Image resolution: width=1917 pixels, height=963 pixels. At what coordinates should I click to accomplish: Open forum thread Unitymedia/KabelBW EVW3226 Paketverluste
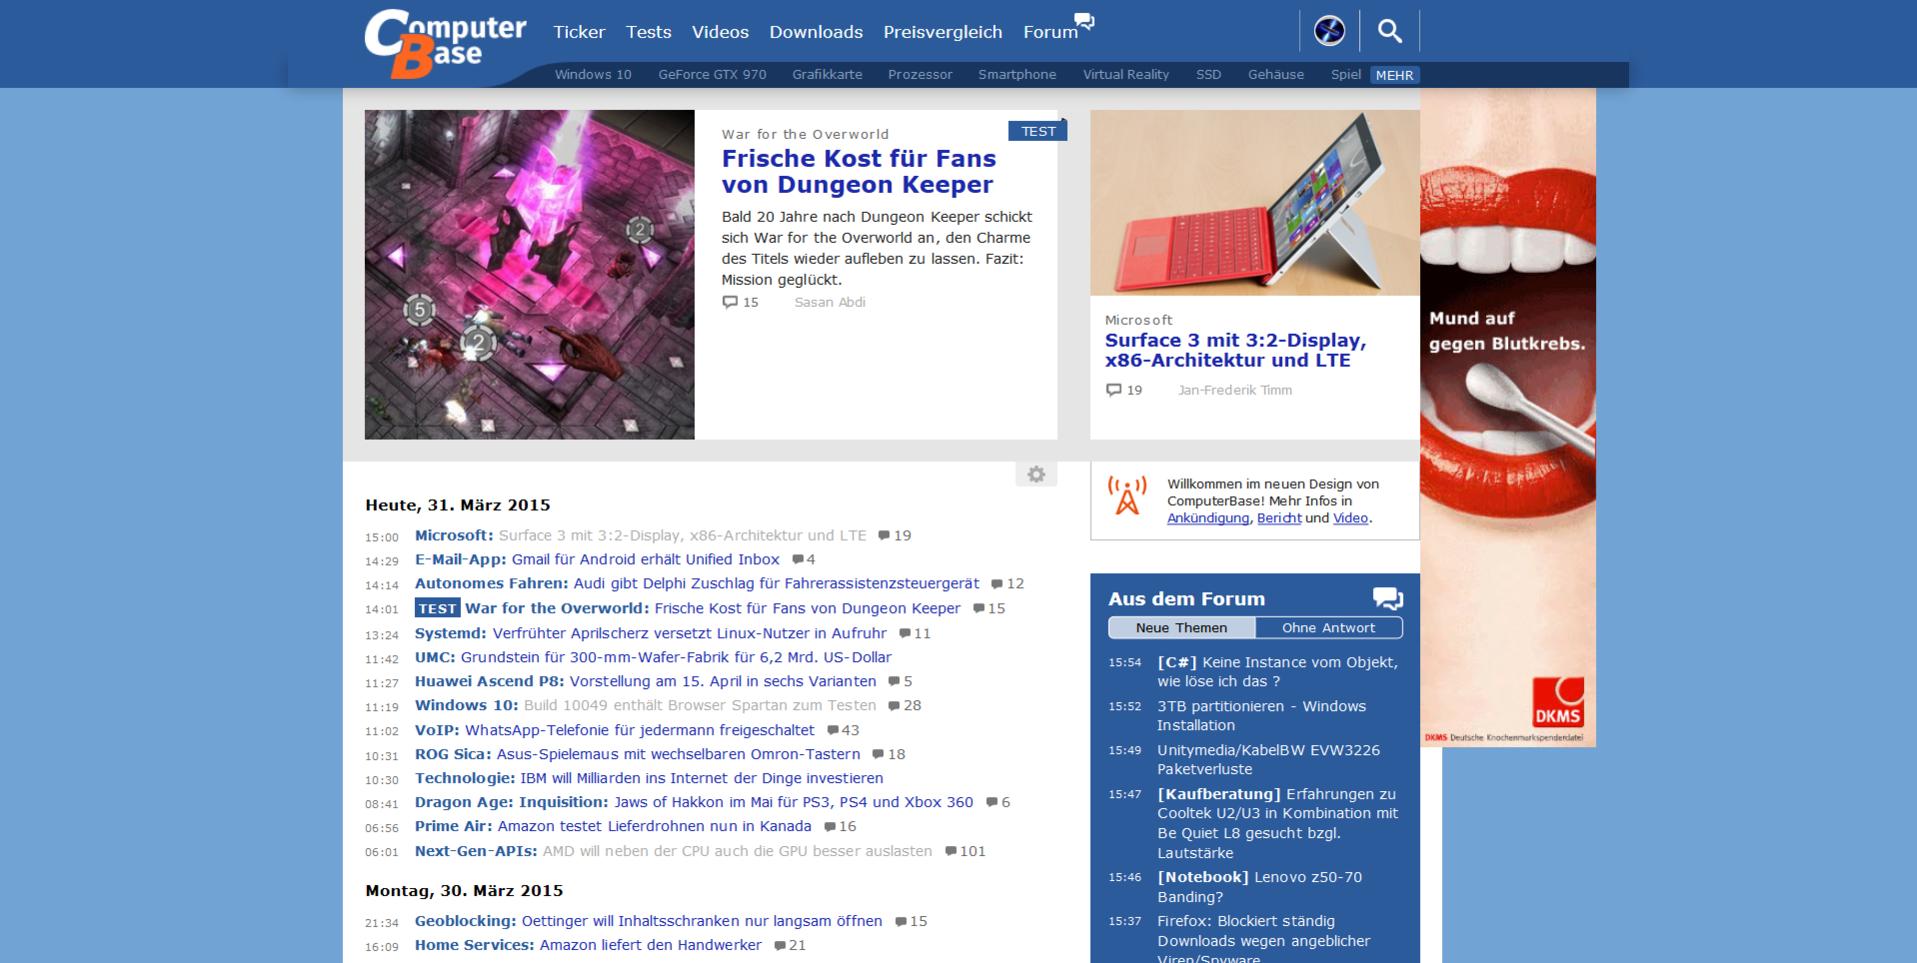1268,760
